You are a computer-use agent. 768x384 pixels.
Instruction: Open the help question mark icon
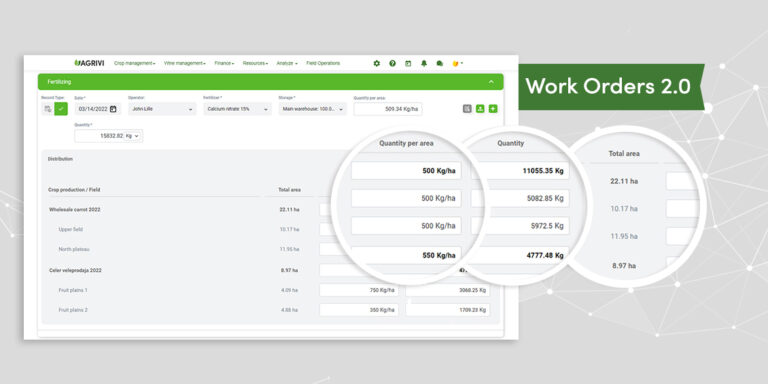pos(392,63)
